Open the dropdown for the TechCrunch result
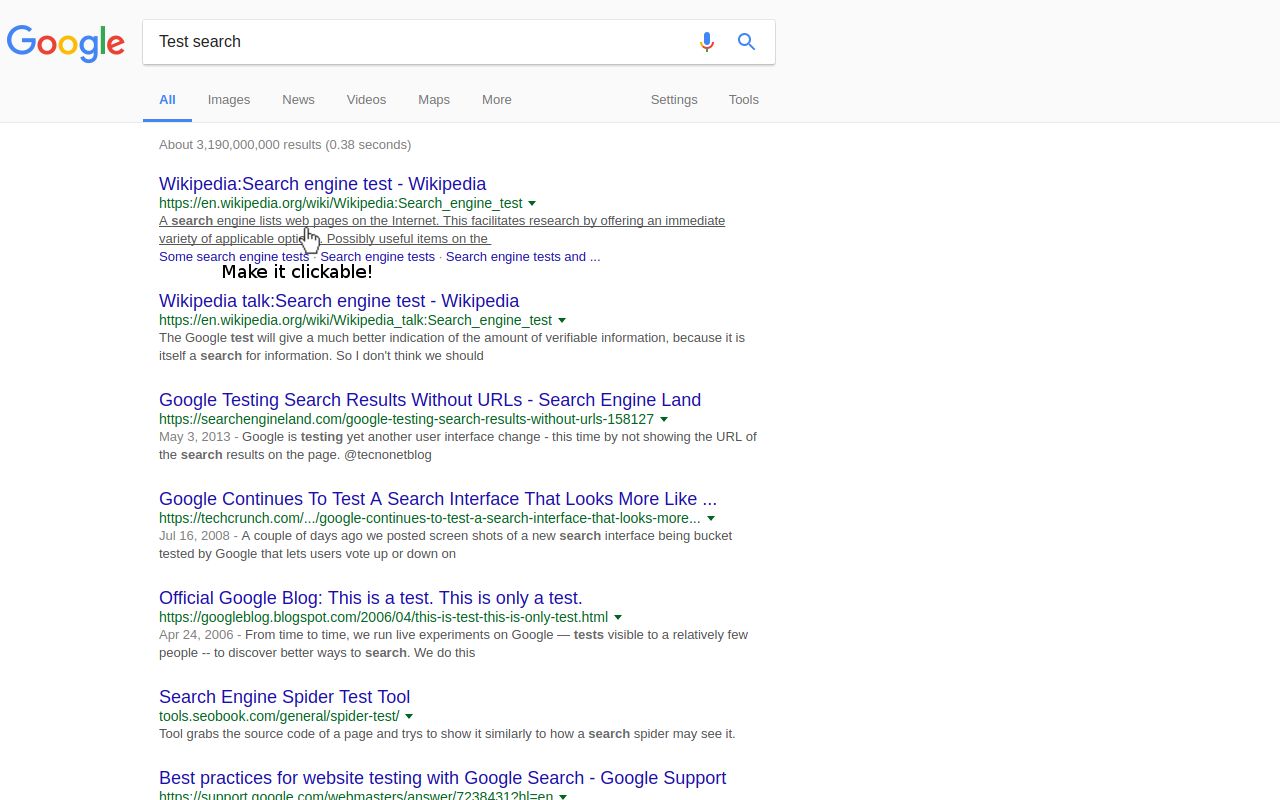1280x800 pixels. (x=710, y=518)
